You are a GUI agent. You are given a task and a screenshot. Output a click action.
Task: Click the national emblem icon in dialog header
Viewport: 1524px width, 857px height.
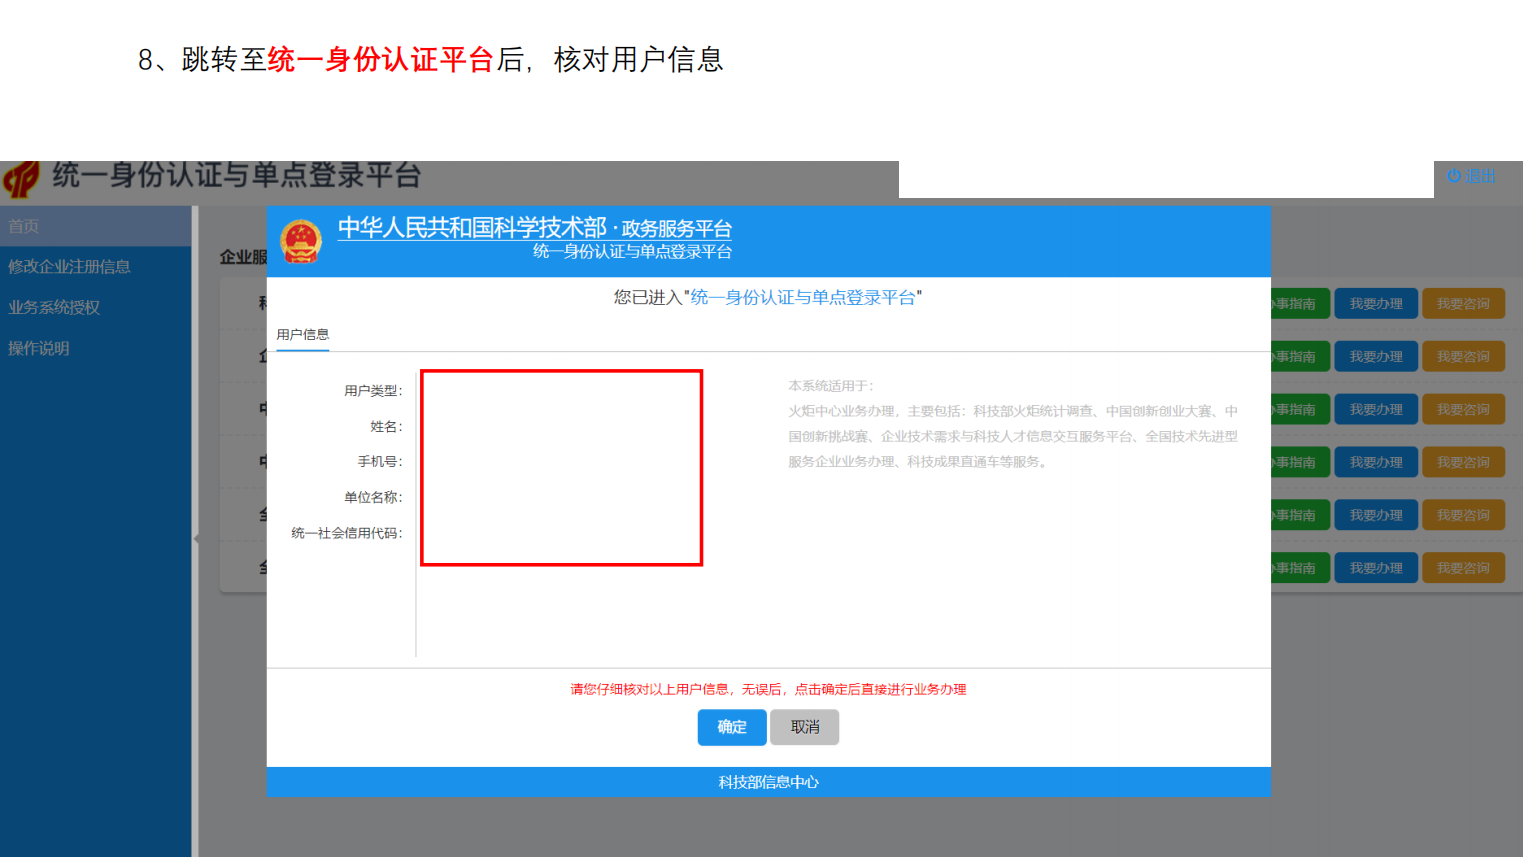(x=300, y=242)
